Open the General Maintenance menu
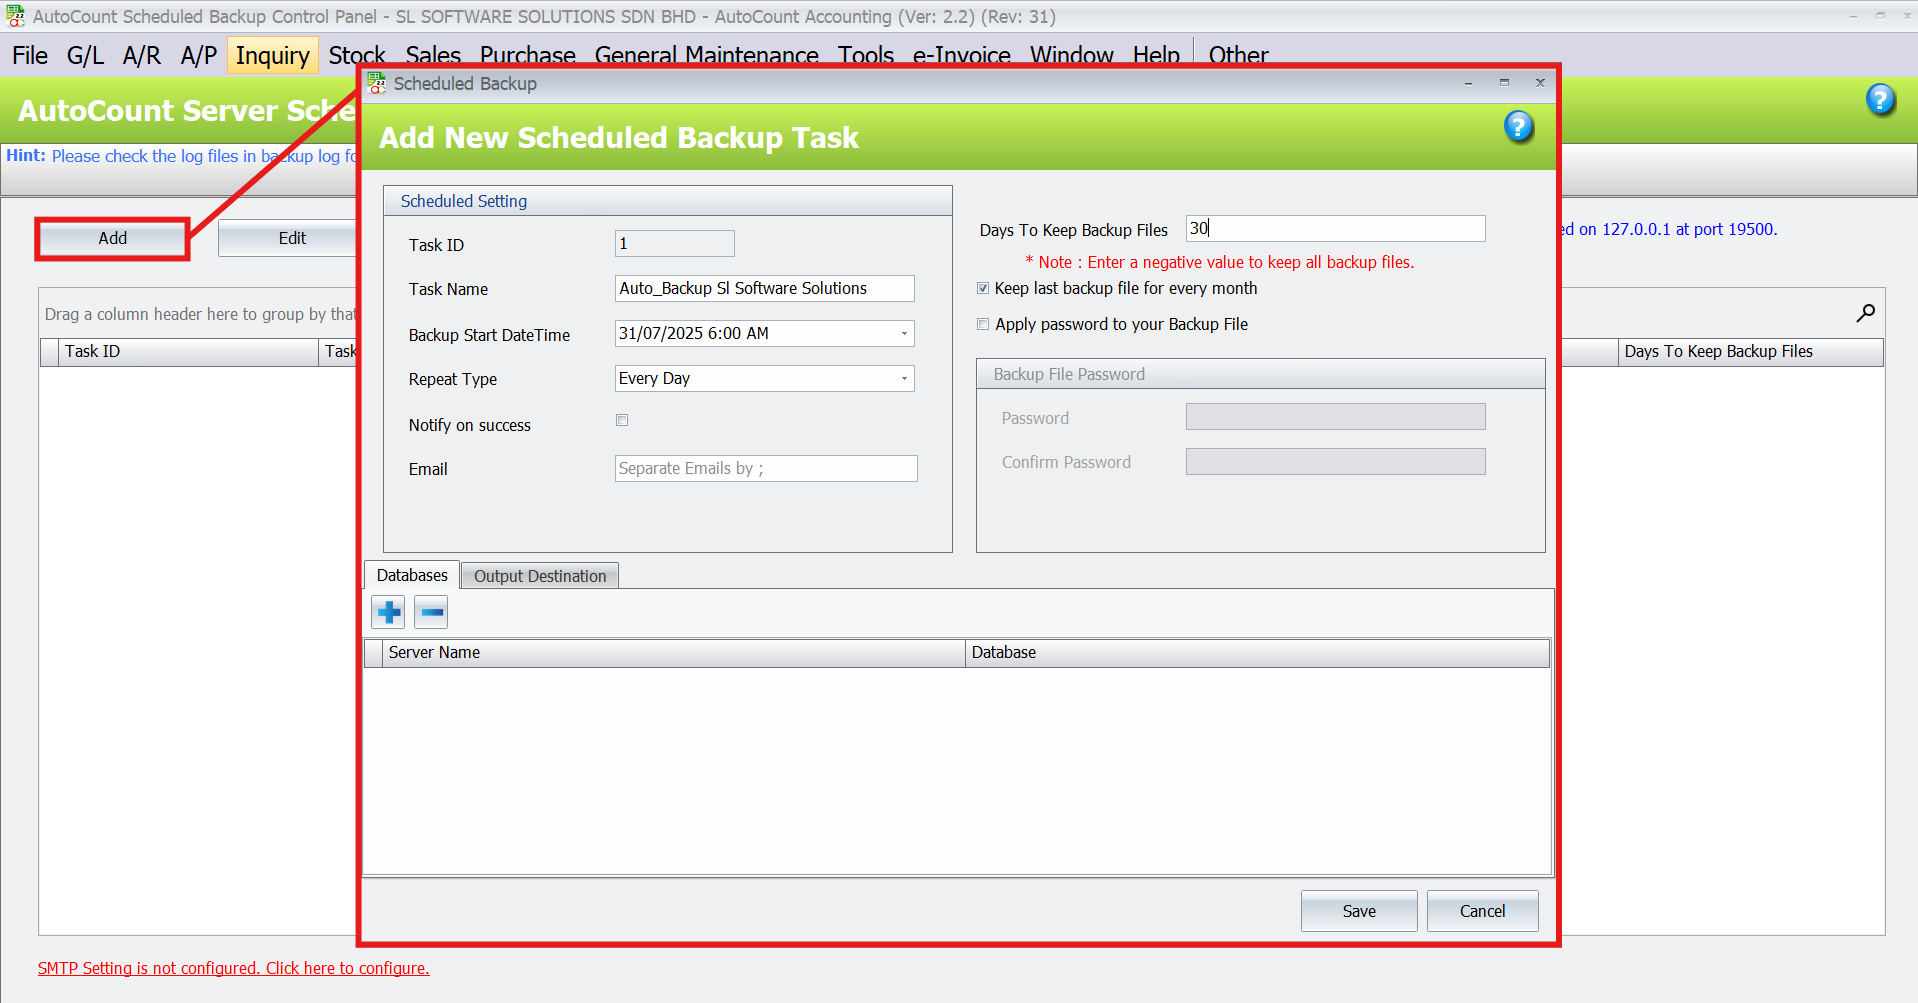This screenshot has width=1918, height=1003. click(x=706, y=55)
